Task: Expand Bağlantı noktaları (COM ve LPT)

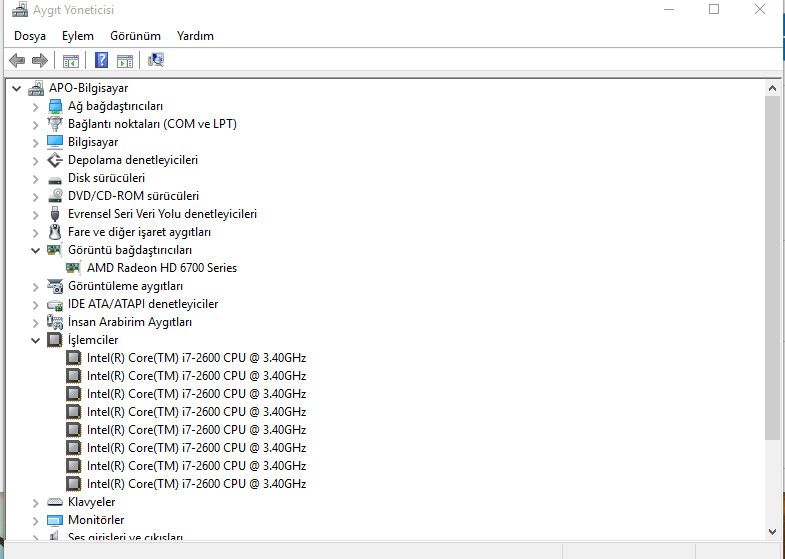Action: pyautogui.click(x=36, y=125)
